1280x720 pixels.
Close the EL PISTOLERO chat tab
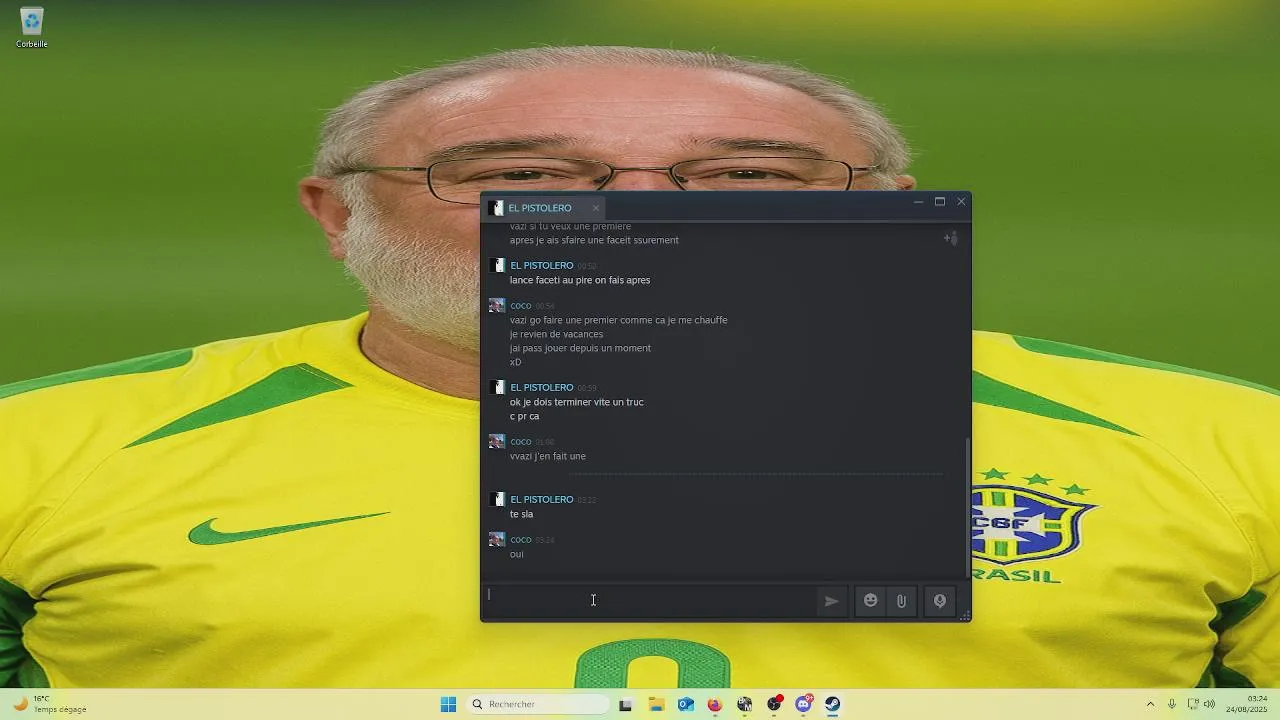[x=595, y=208]
